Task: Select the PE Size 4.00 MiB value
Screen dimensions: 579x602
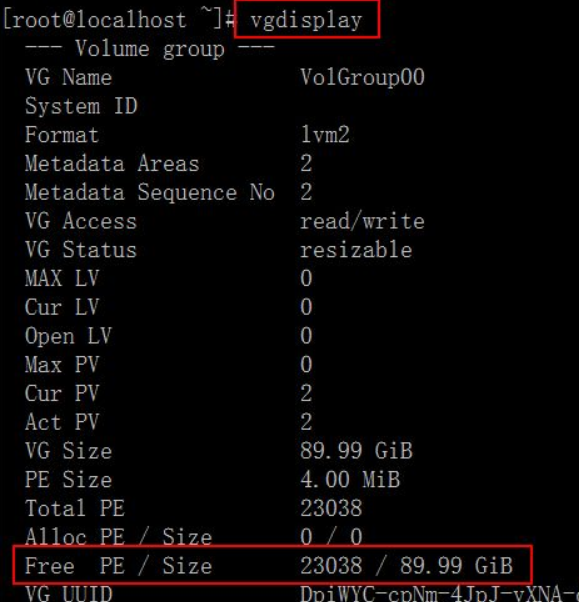Action: pos(350,480)
